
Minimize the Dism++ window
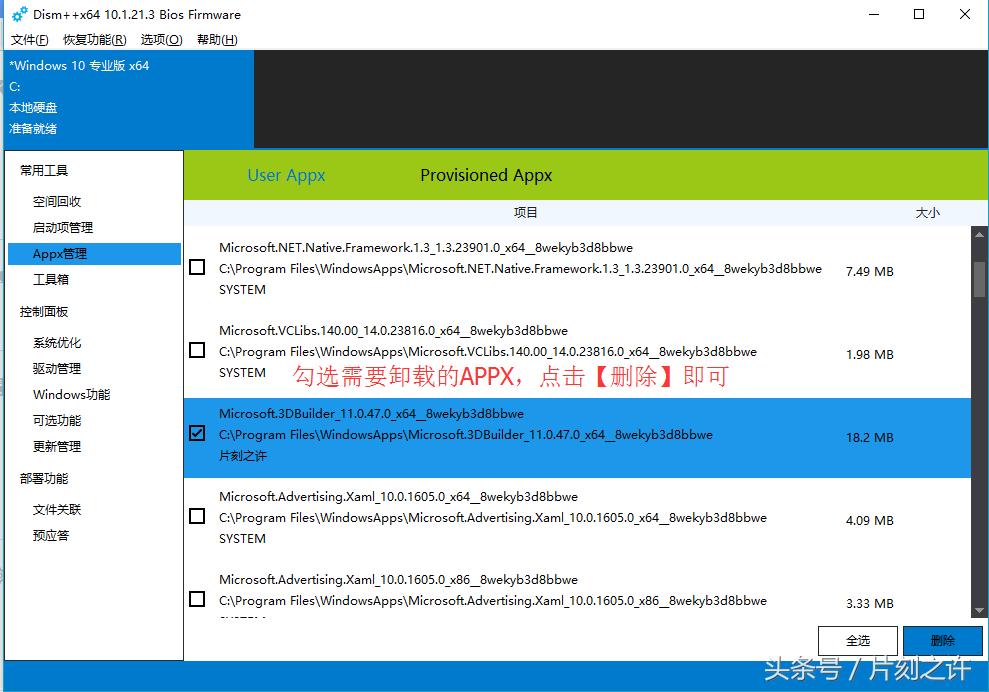874,14
